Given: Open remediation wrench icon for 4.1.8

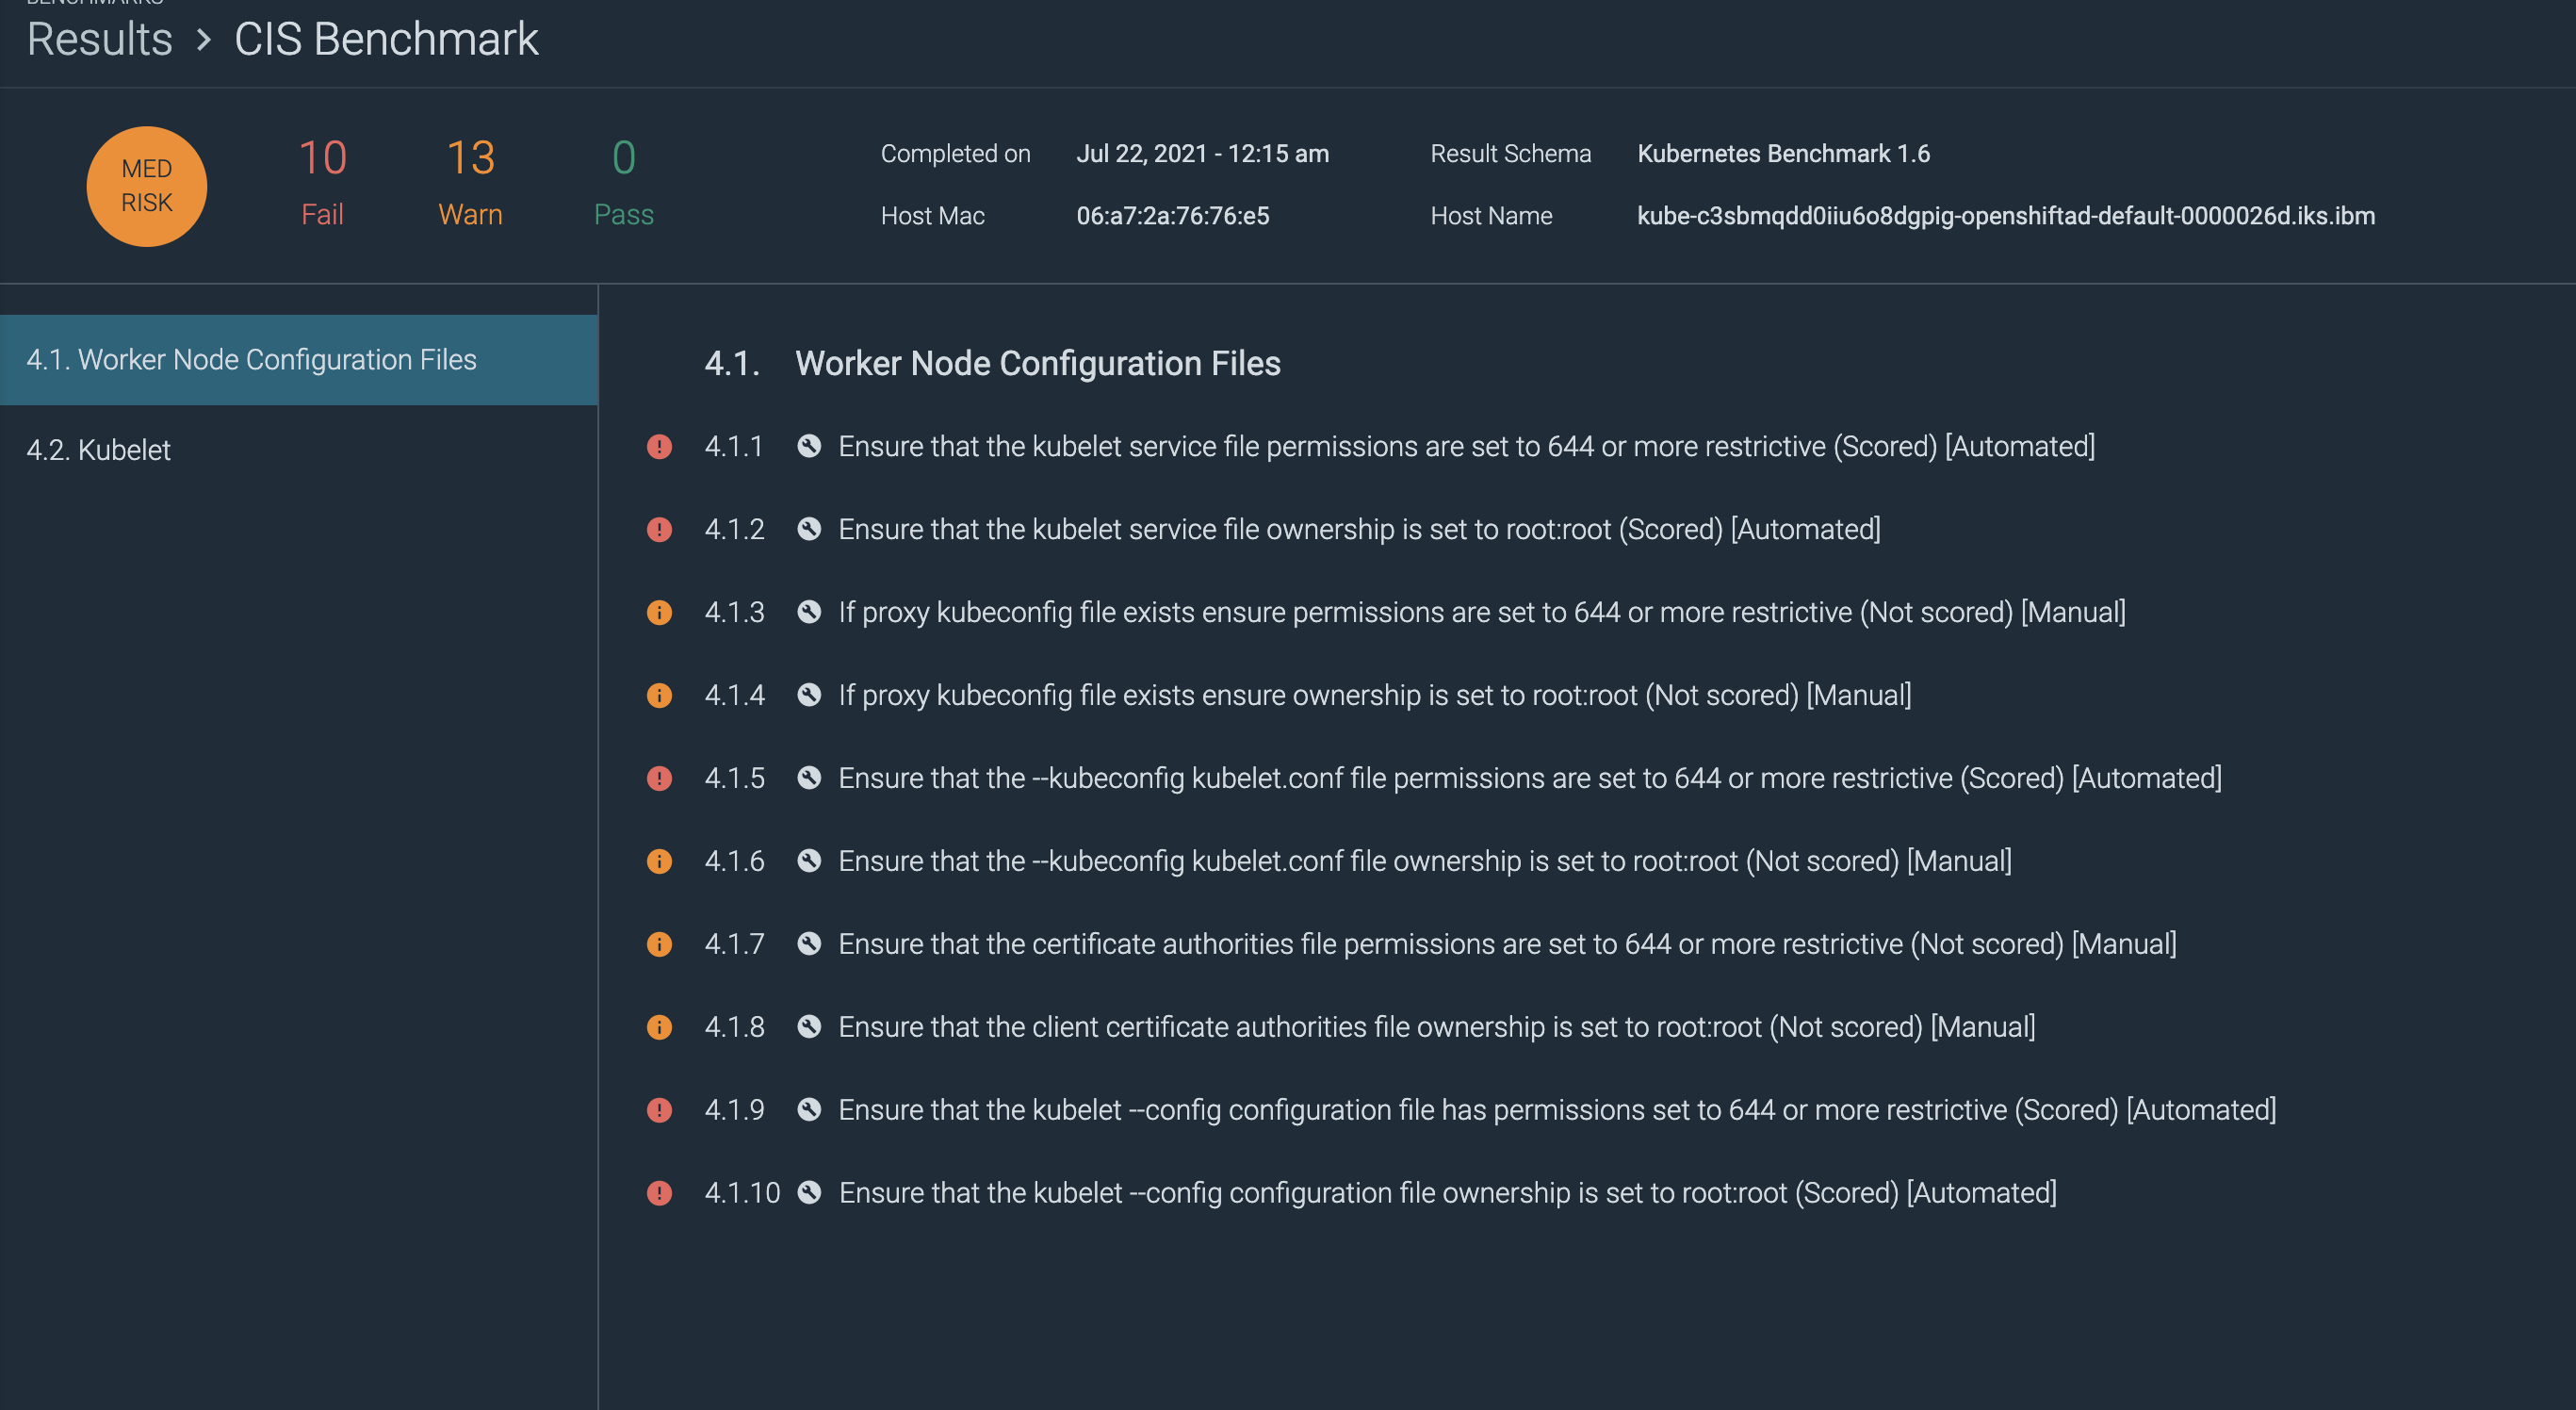Looking at the screenshot, I should click(x=809, y=1027).
